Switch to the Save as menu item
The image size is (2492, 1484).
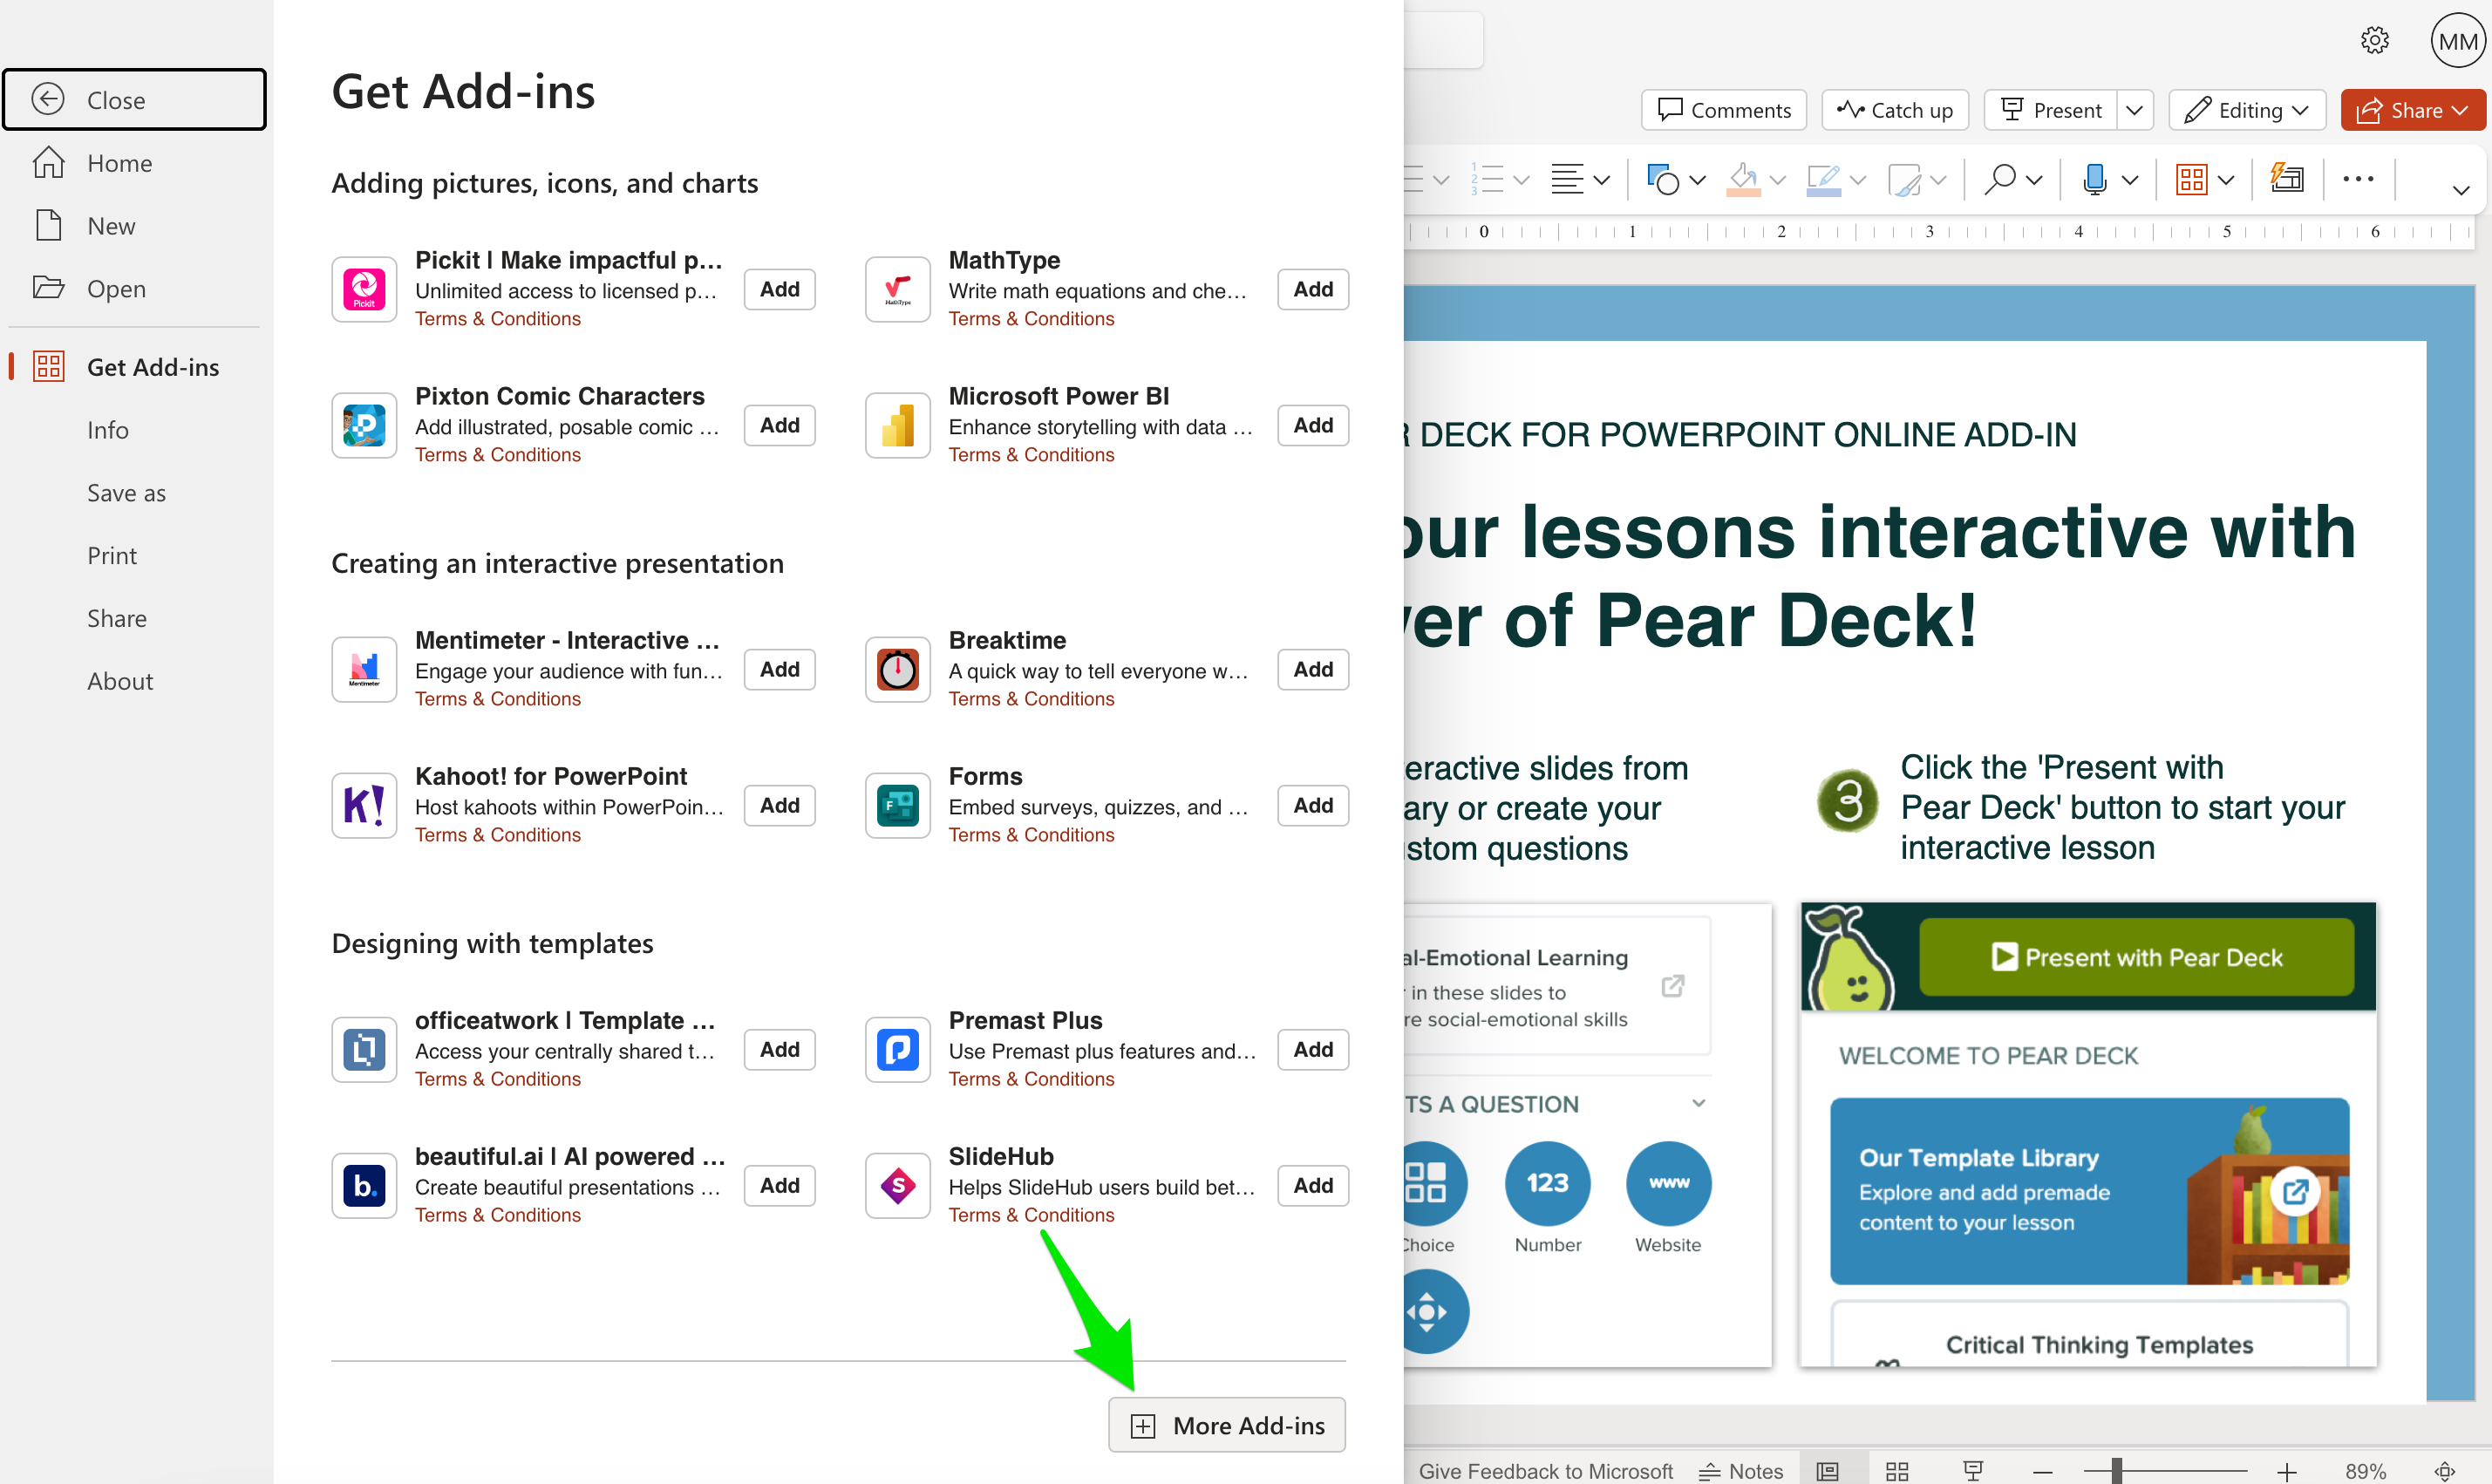coord(126,492)
